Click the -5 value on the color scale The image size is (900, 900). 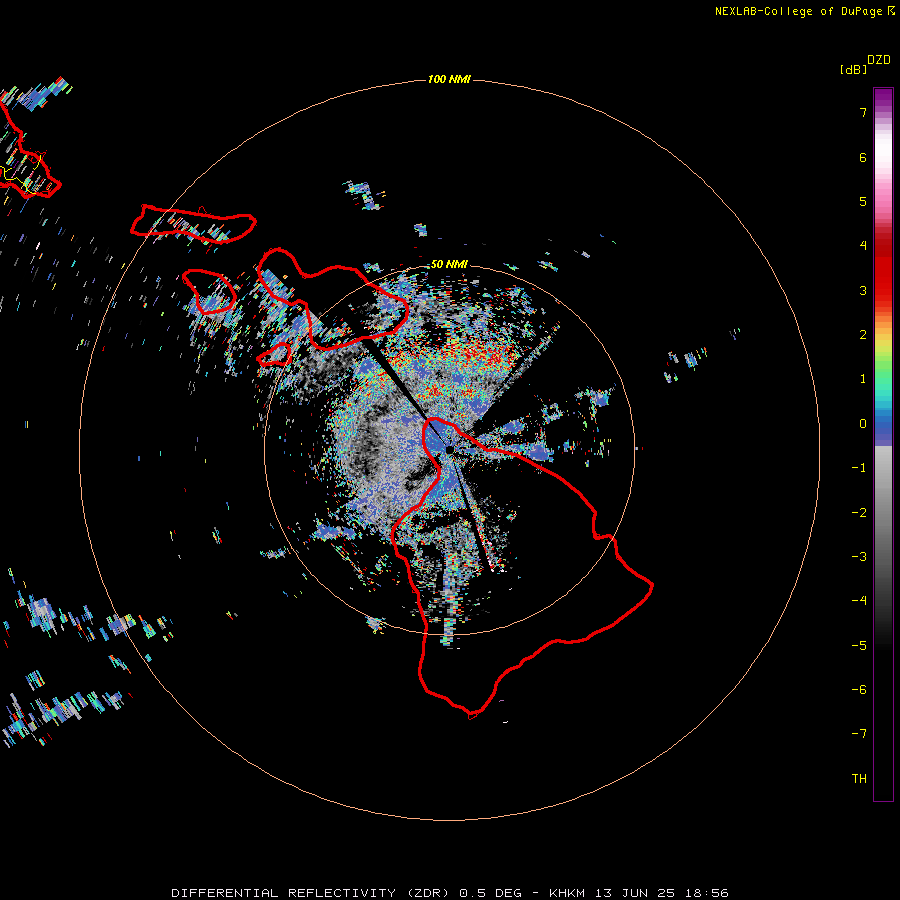tap(859, 646)
